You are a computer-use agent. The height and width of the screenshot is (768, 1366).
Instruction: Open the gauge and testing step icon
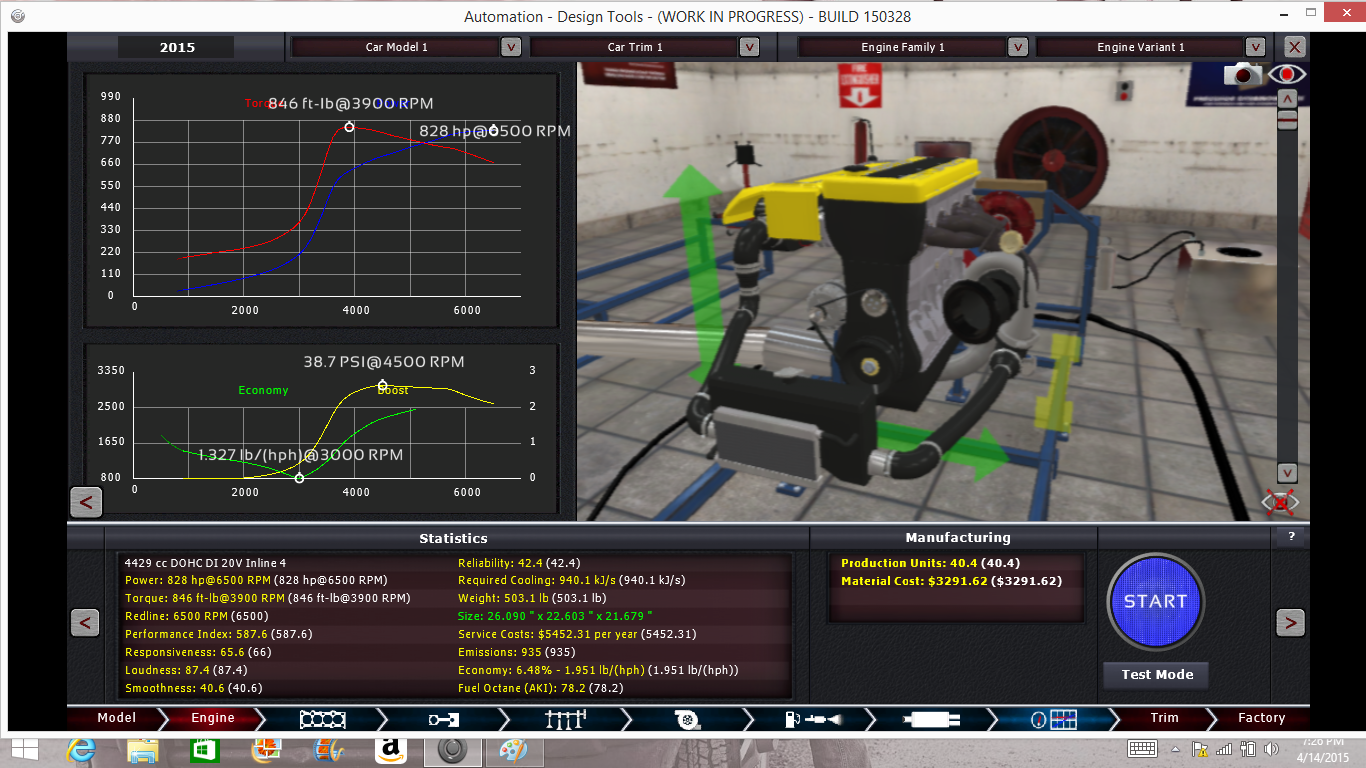(x=1053, y=718)
